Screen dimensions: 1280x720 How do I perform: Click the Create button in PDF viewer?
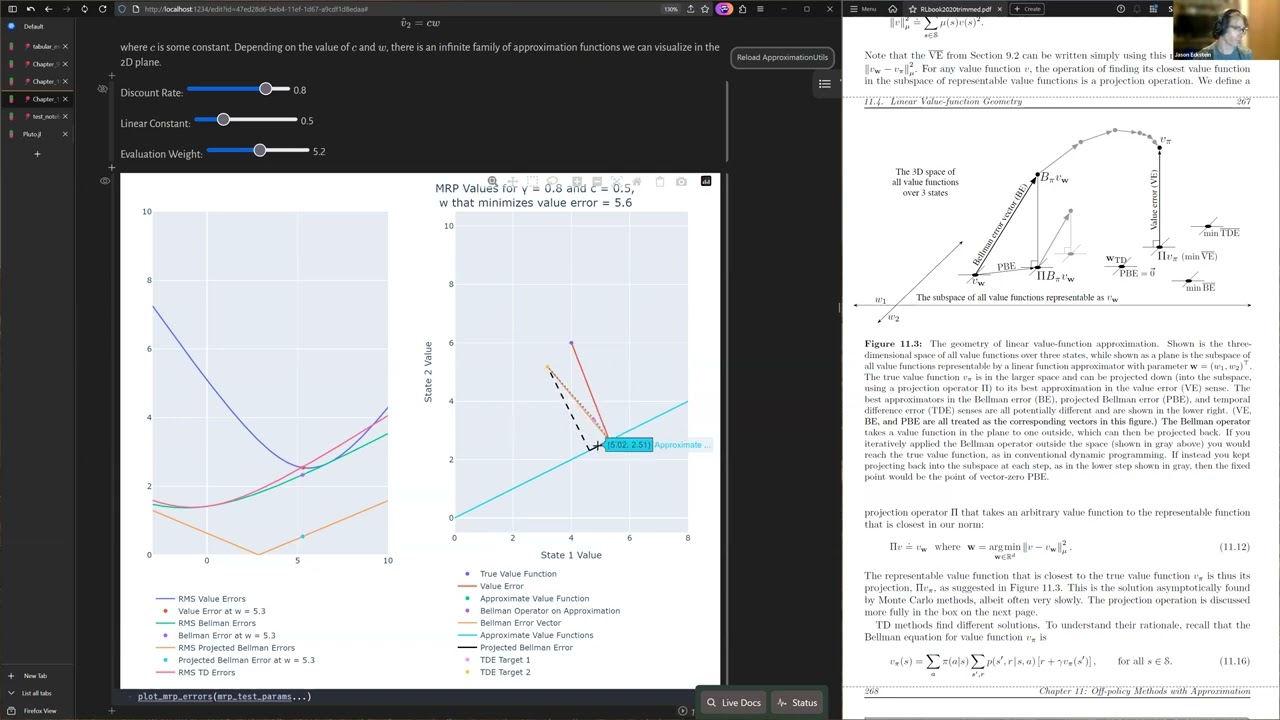pos(1027,9)
